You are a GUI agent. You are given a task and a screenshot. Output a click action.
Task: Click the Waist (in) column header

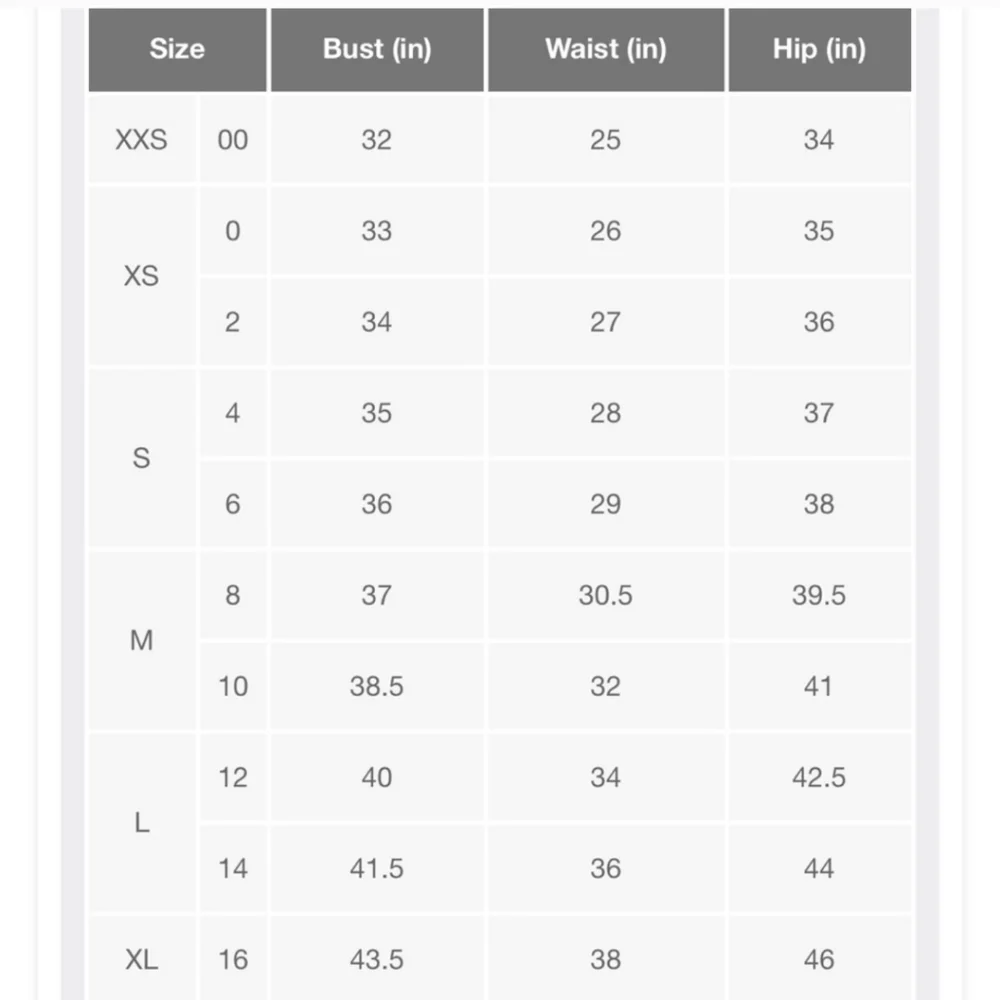605,49
